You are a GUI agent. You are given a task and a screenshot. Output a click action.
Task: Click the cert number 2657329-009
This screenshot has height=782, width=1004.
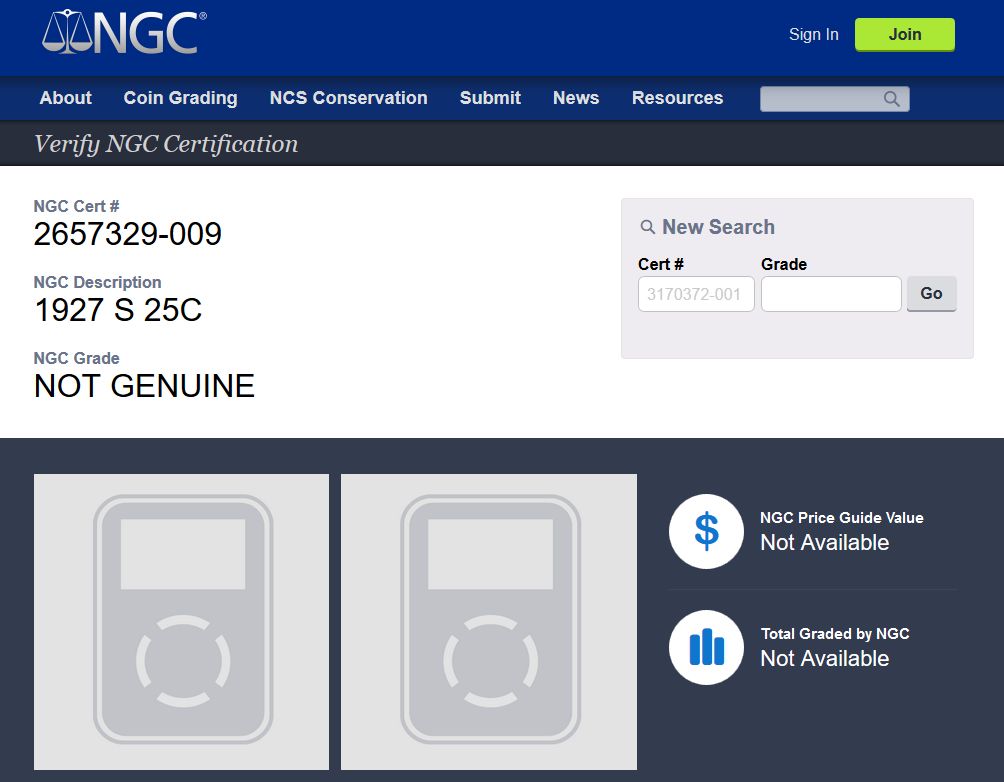click(127, 234)
